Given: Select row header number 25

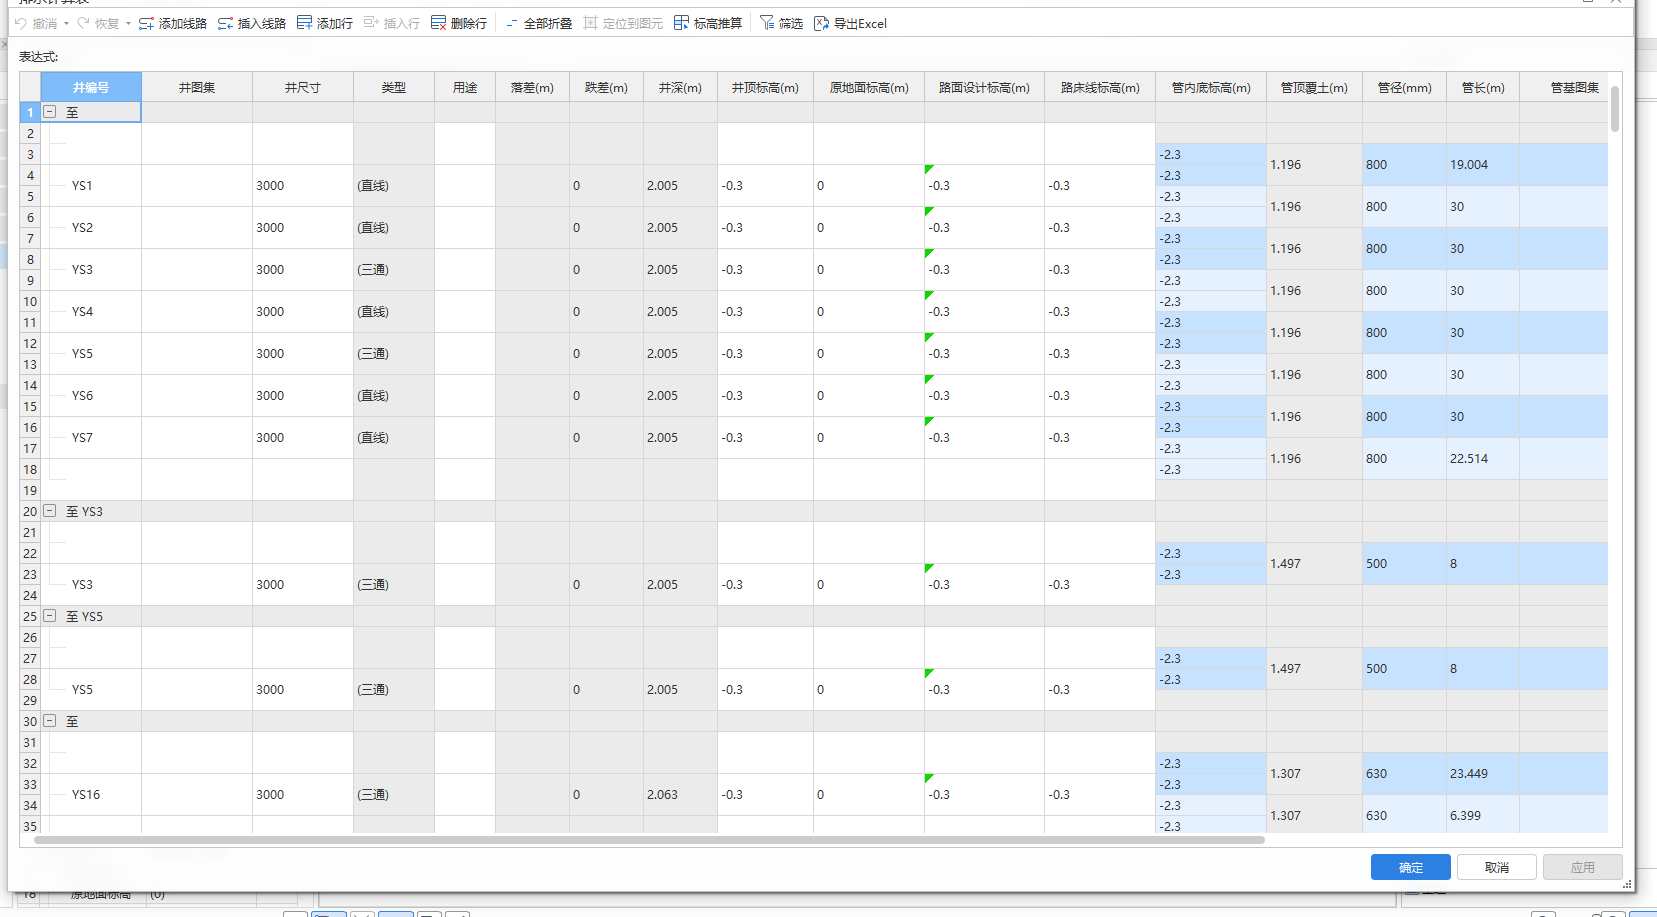Looking at the screenshot, I should [x=30, y=616].
